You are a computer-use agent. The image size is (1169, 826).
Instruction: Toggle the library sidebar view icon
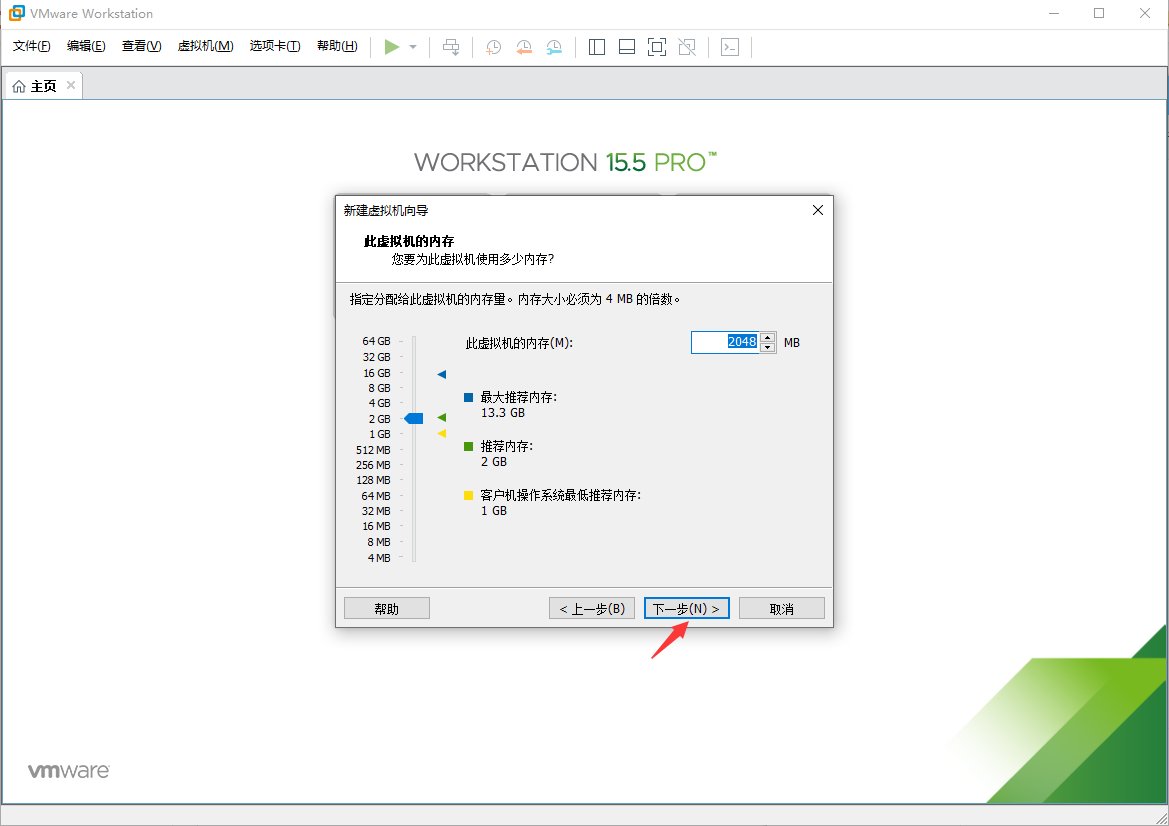[x=596, y=47]
